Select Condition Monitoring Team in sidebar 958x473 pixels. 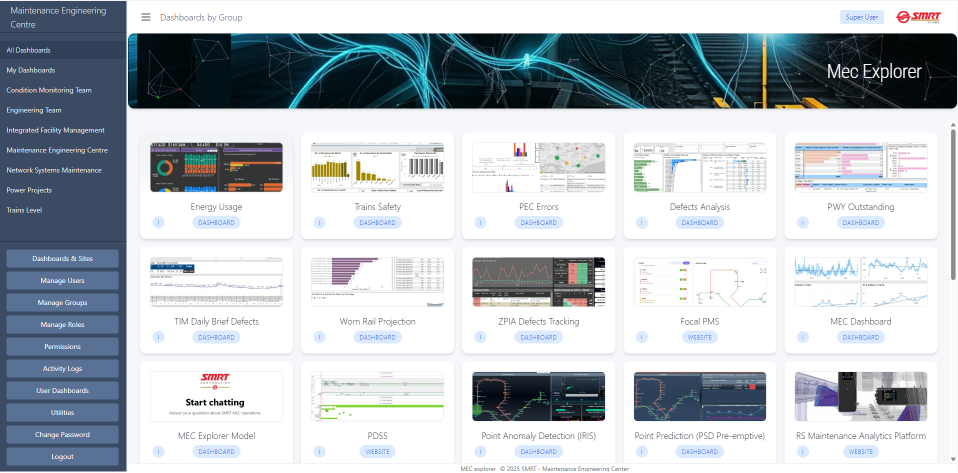tap(49, 90)
